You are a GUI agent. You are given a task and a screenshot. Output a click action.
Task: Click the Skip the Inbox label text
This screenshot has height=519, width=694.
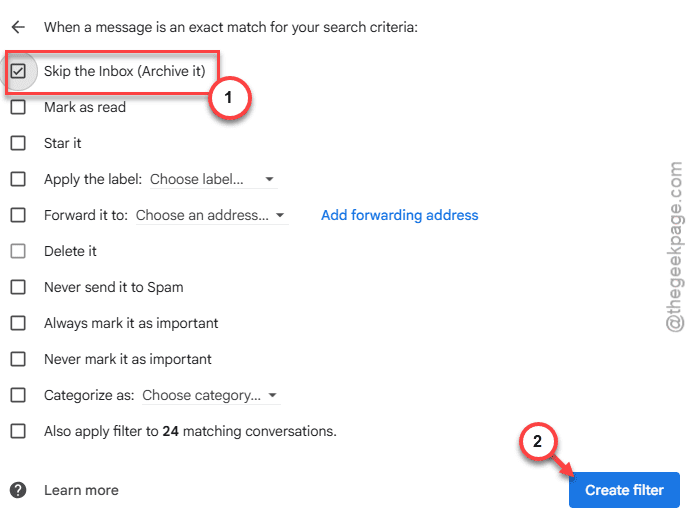coord(125,71)
